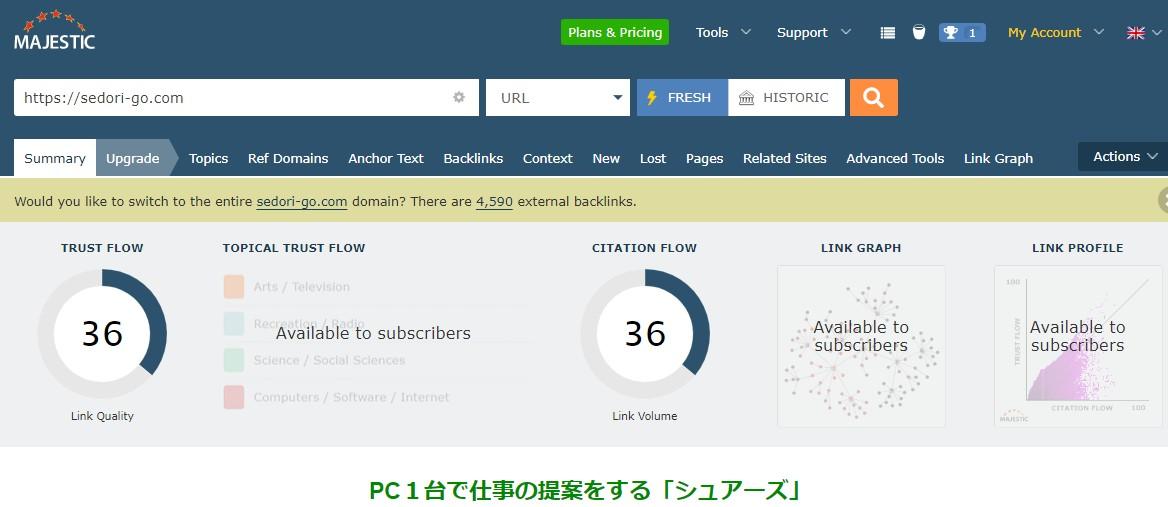Click the URL search input field
This screenshot has width=1168, height=507.
pyautogui.click(x=230, y=98)
